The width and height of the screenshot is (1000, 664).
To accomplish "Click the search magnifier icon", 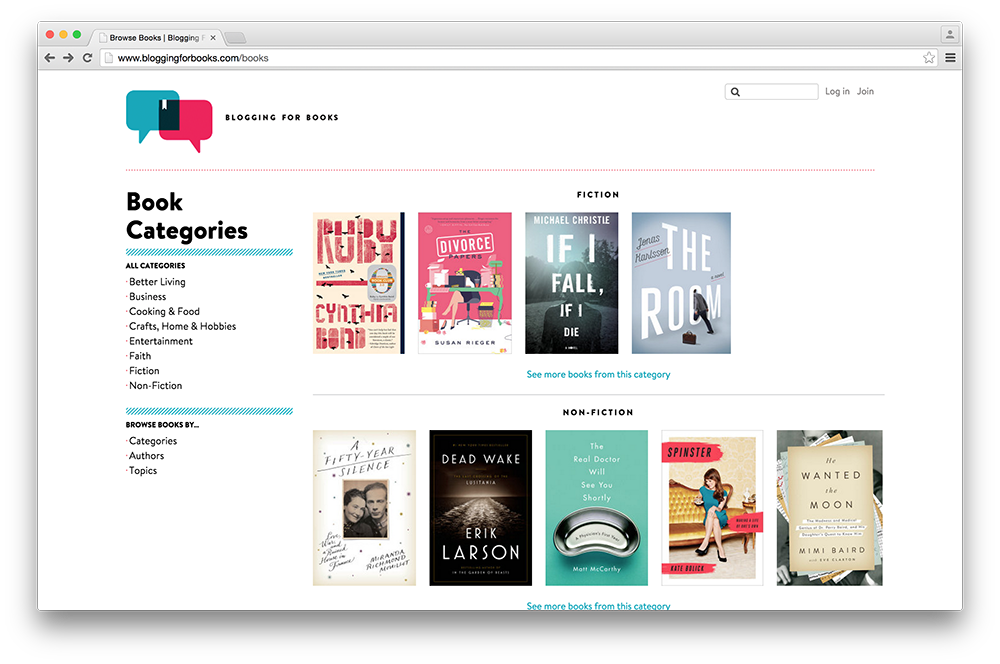I will point(736,92).
